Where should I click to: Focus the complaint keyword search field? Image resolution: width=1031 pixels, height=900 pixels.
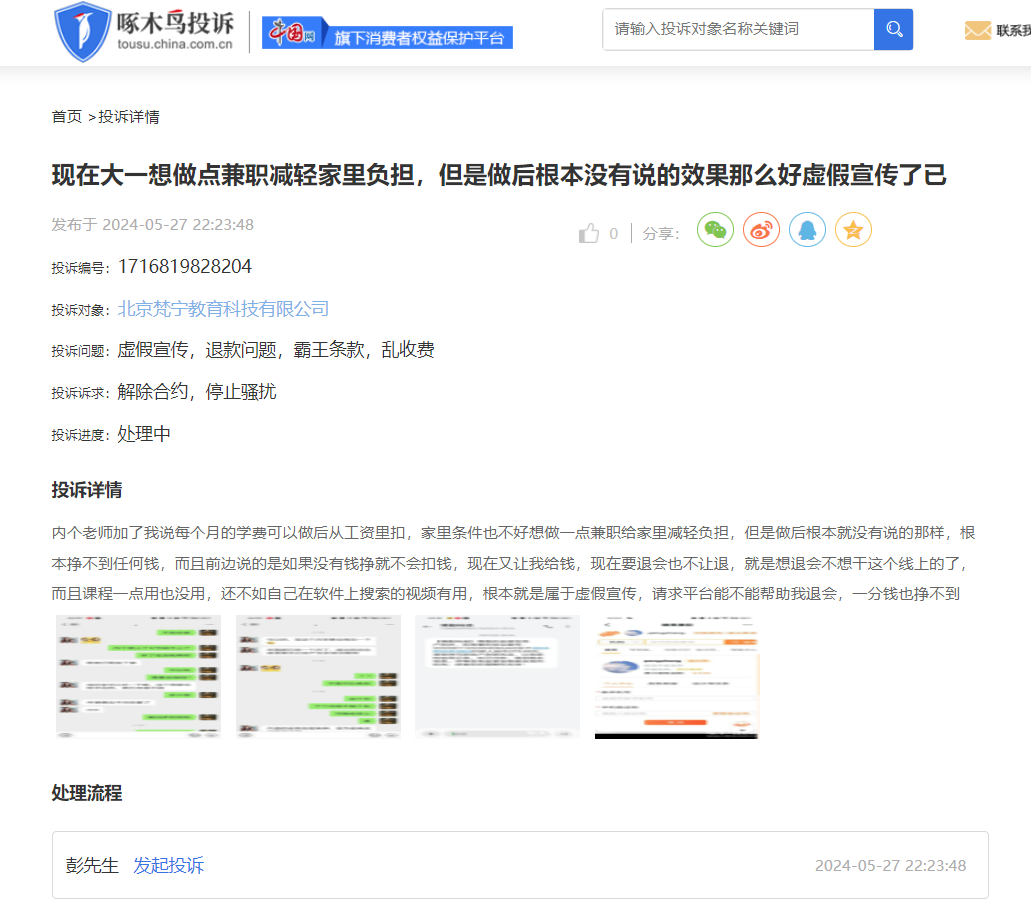pyautogui.click(x=738, y=30)
